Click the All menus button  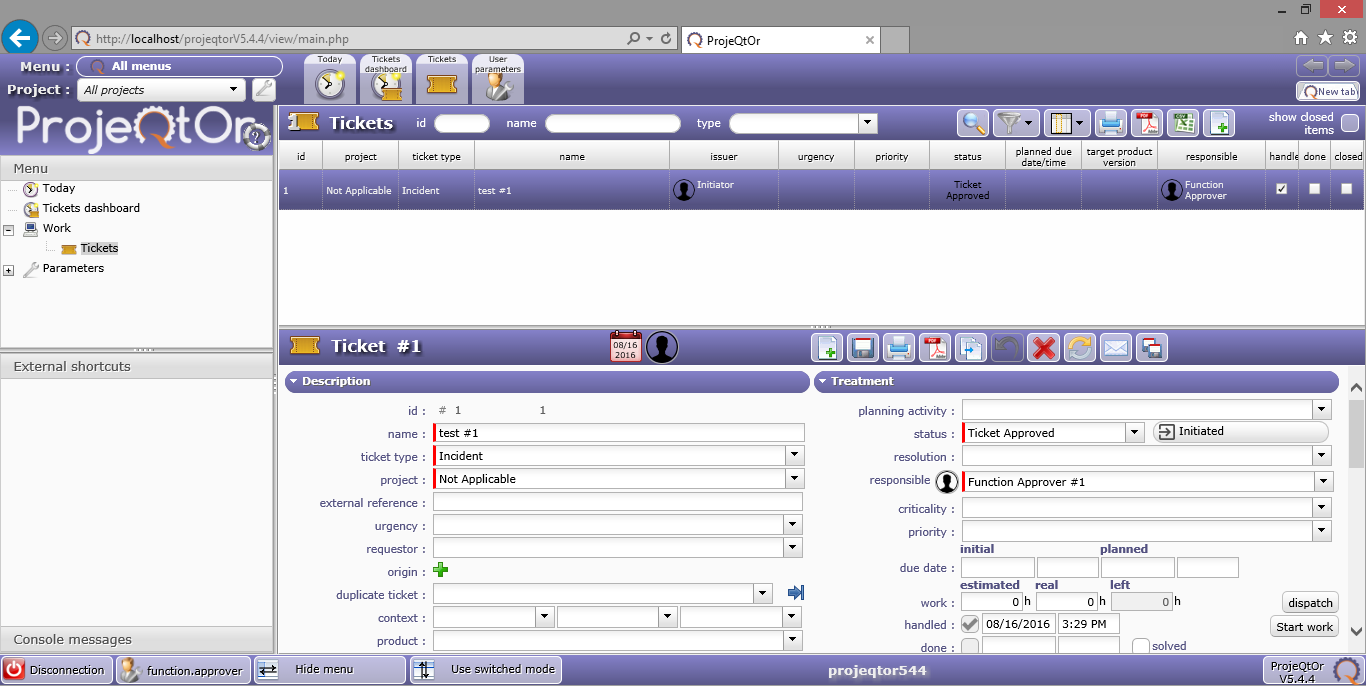click(x=180, y=66)
